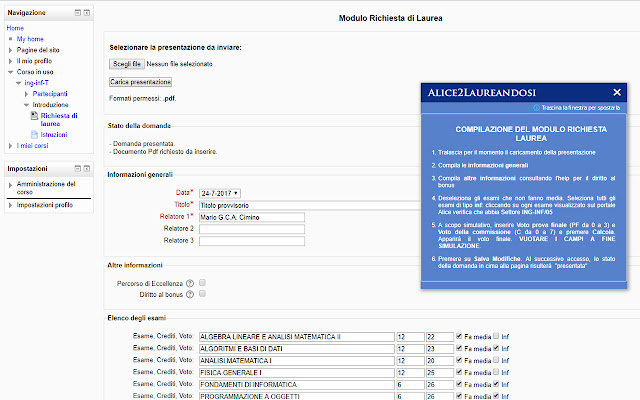Toggle Inf for Algoritmi e Basi di Dati

(496, 348)
